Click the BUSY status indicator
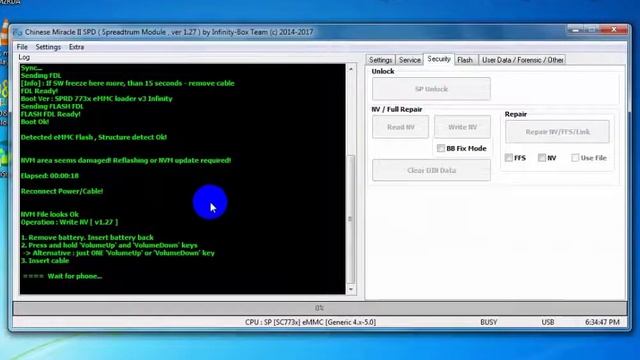This screenshot has width=640, height=360. [489, 322]
